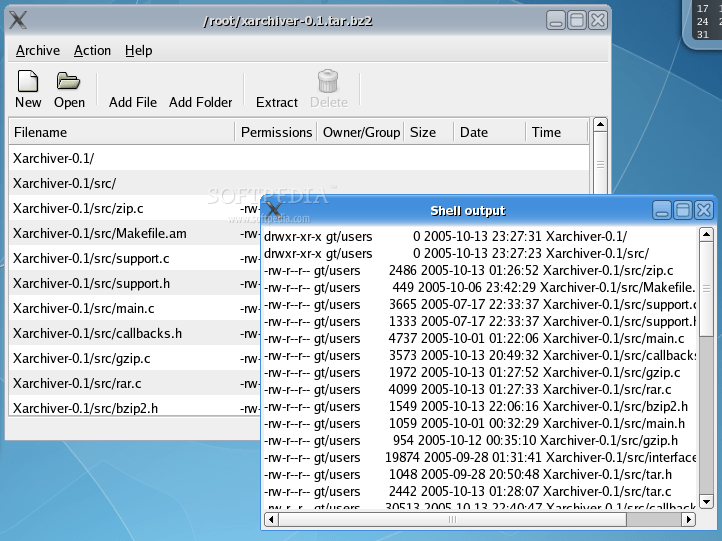Screen dimensions: 722x541
Task: Sort by the Size column header
Action: 429,132
